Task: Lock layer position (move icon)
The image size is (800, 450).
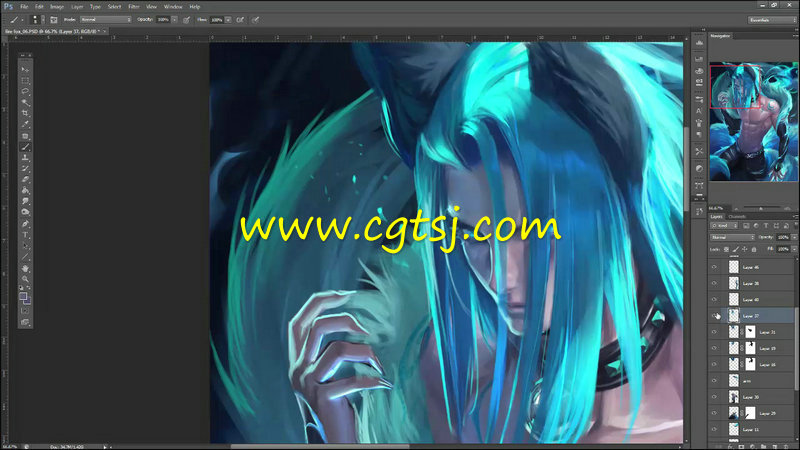Action: [744, 249]
